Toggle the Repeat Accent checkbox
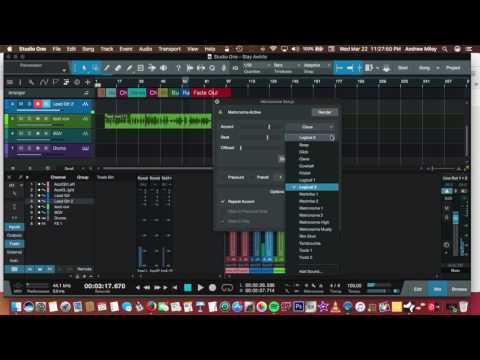The width and height of the screenshot is (480, 360). [x=222, y=202]
